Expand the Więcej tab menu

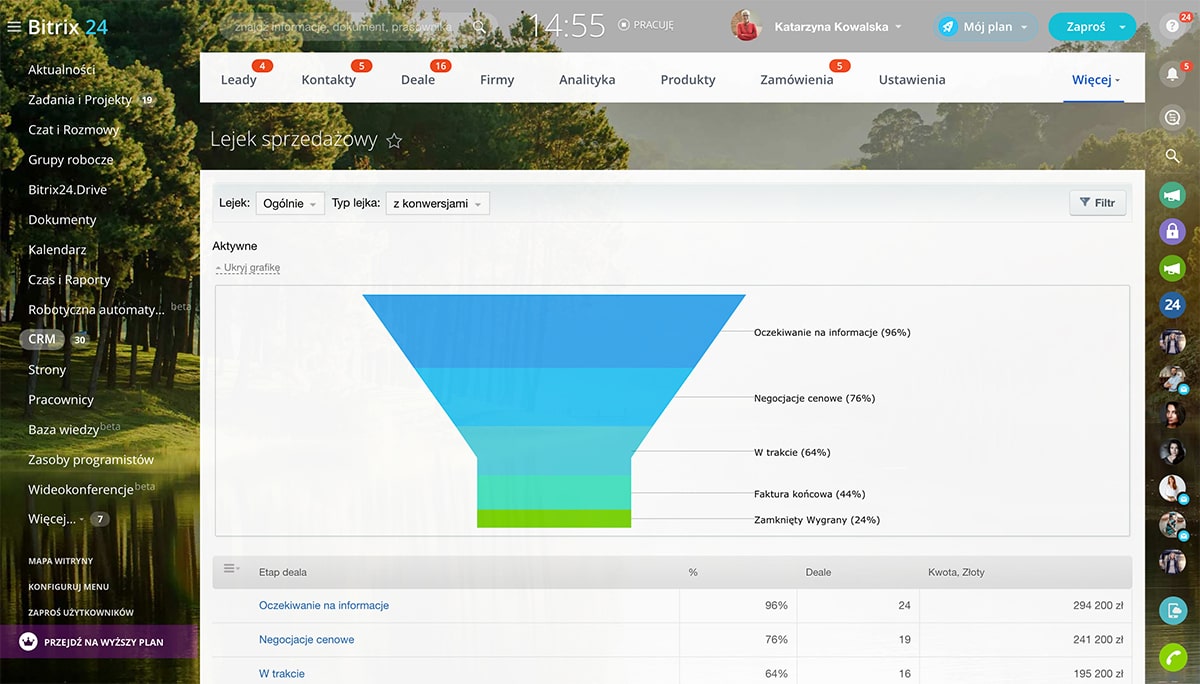(1096, 80)
